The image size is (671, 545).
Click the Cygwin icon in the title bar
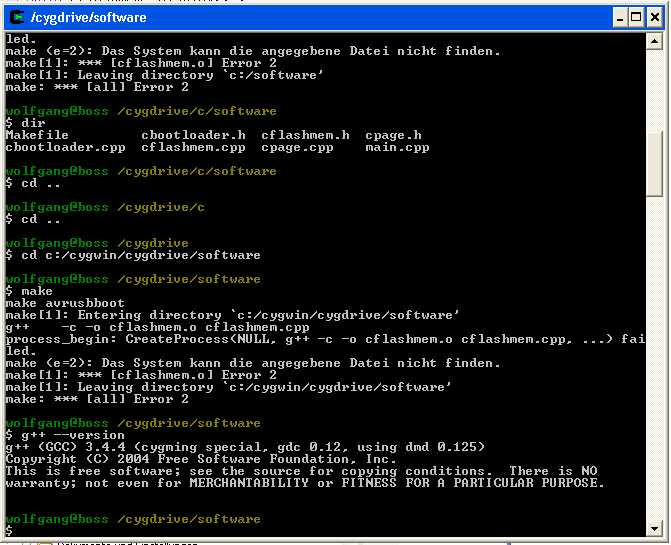tap(17, 17)
